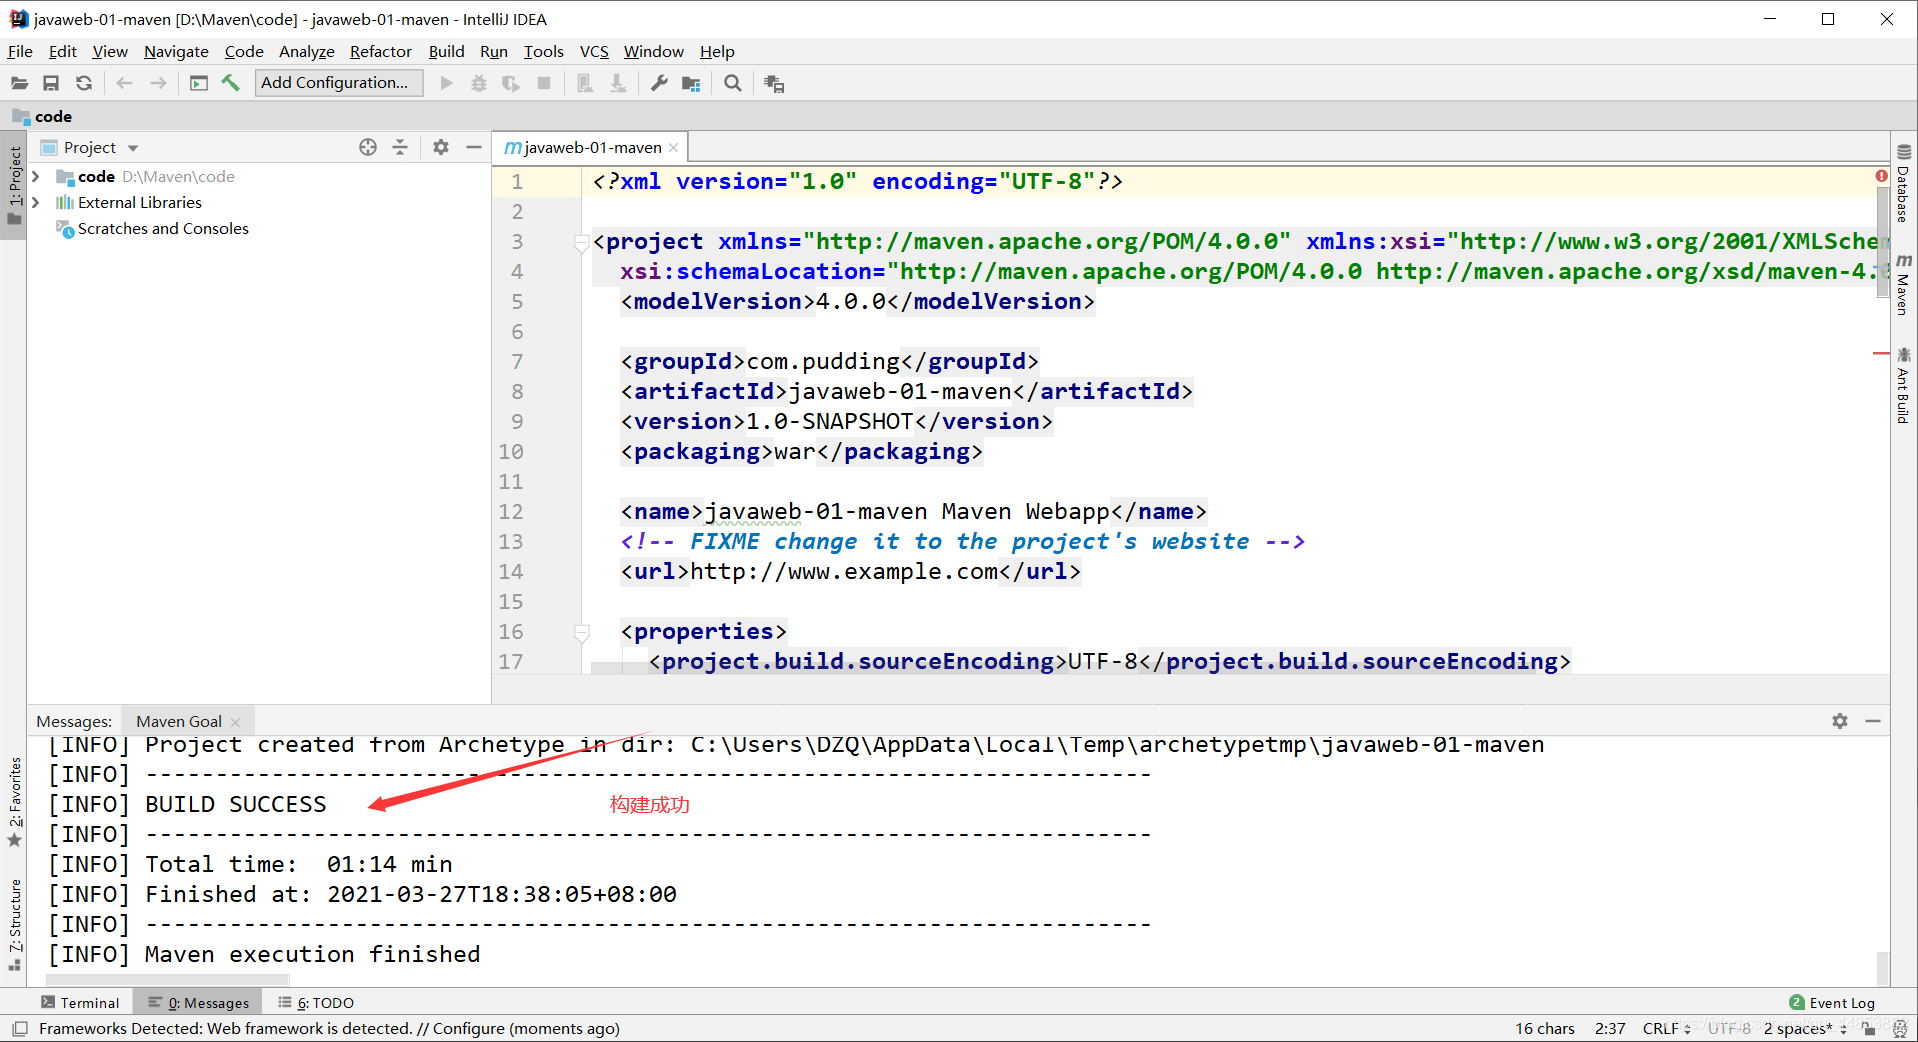Screen dimensions: 1918x1042
Task: Open the Database side tool window
Action: click(1904, 182)
